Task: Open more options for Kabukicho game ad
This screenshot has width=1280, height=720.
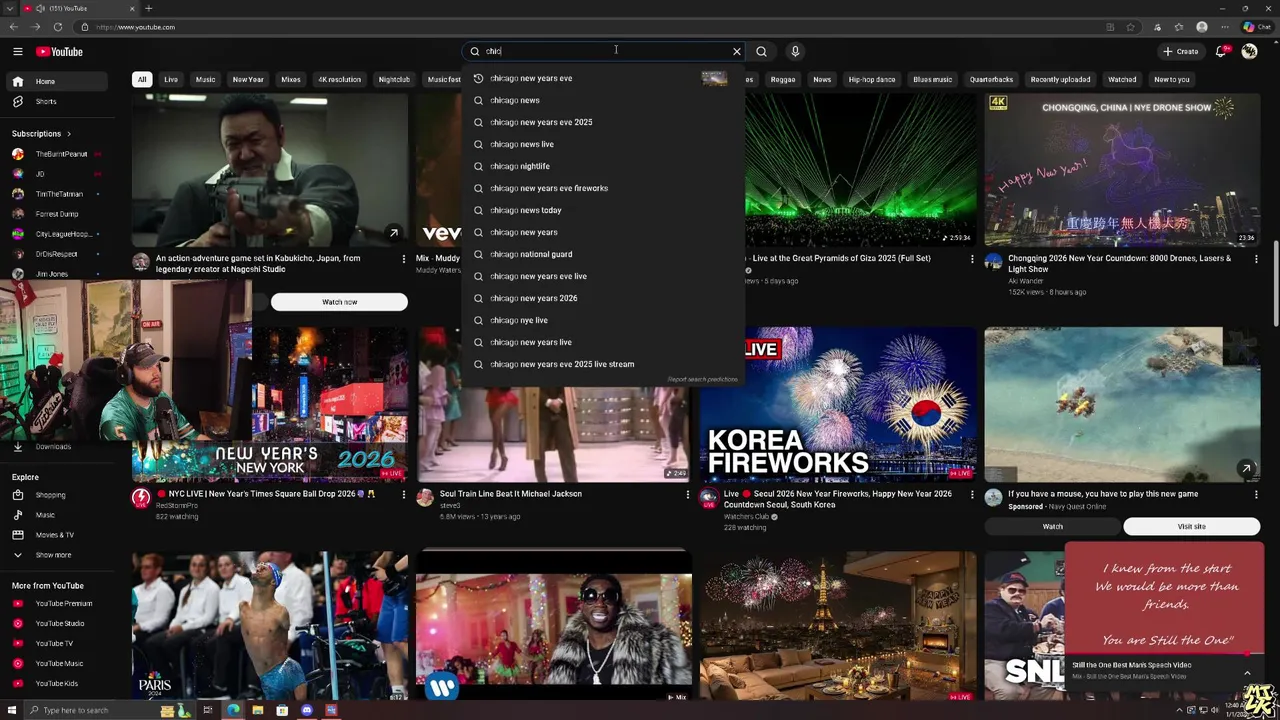Action: [403, 259]
